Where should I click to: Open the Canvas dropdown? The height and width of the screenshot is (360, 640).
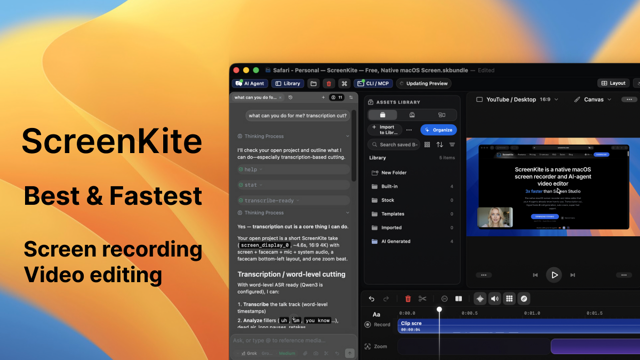(x=593, y=100)
